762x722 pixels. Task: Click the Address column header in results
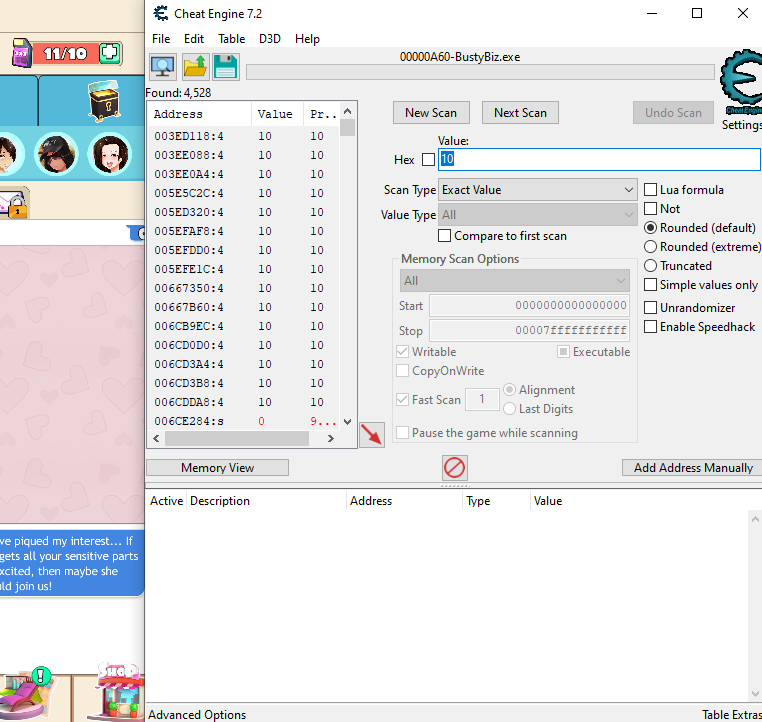pyautogui.click(x=200, y=114)
